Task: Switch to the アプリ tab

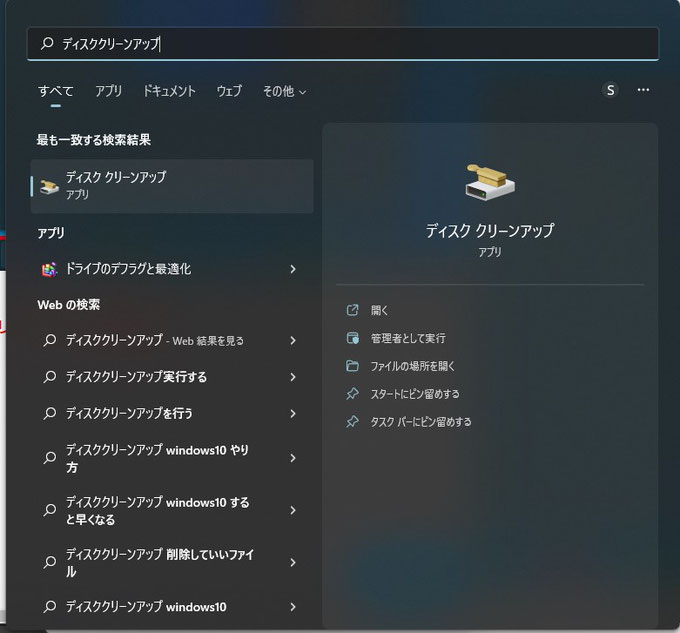Action: (108, 91)
